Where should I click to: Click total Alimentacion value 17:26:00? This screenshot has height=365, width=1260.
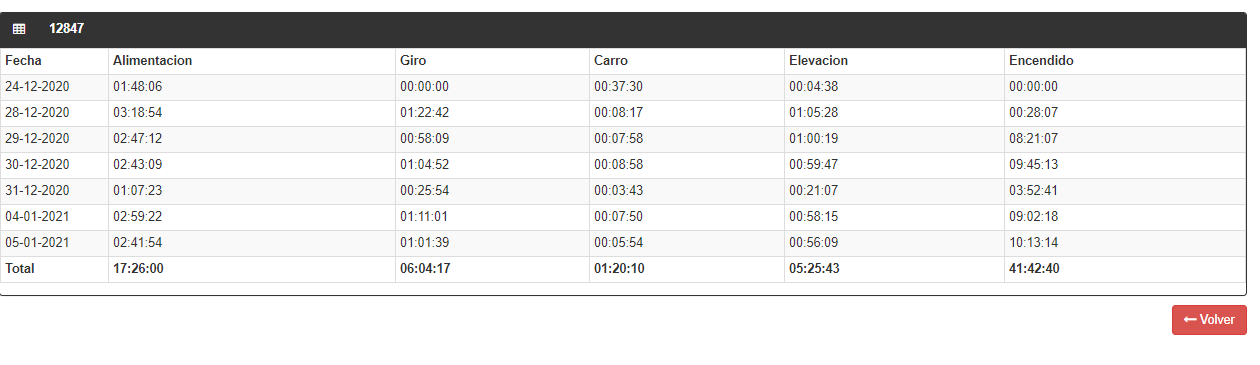tap(138, 269)
